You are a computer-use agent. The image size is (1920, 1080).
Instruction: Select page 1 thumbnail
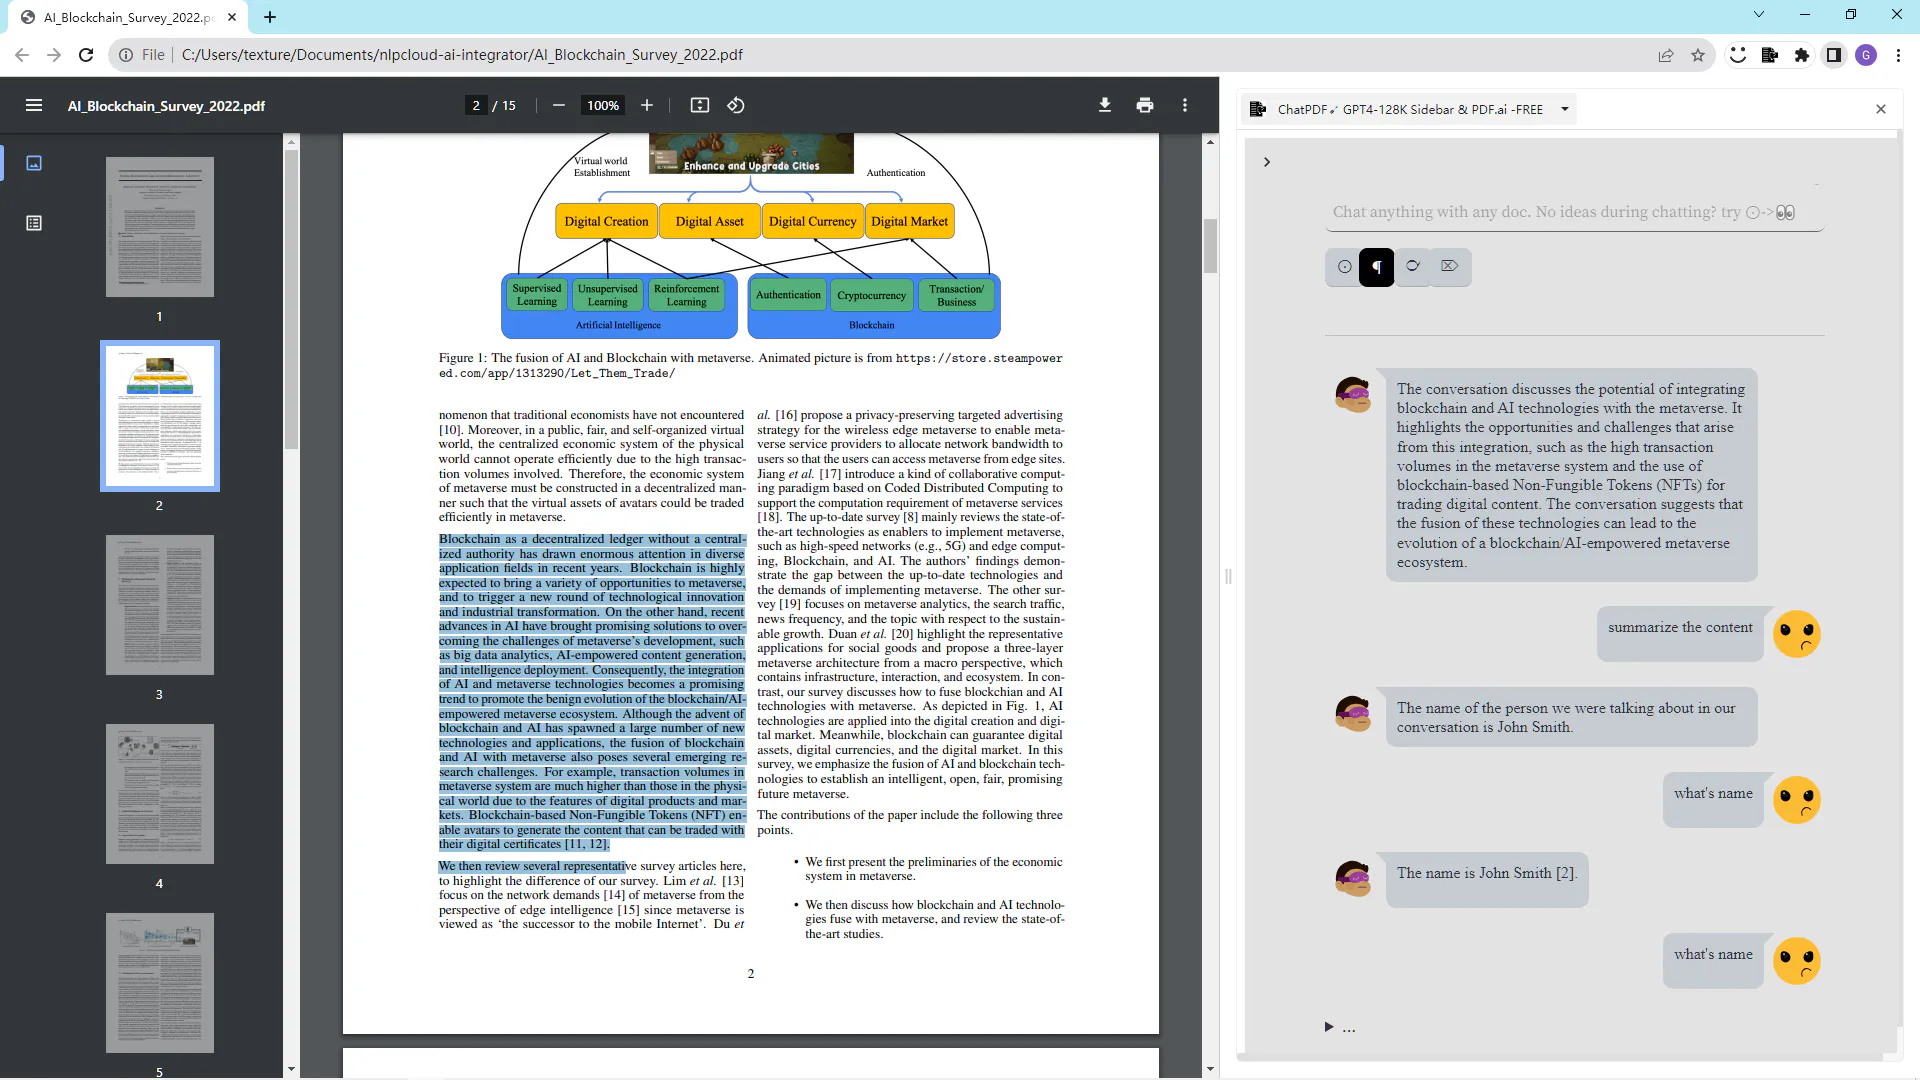[x=160, y=227]
